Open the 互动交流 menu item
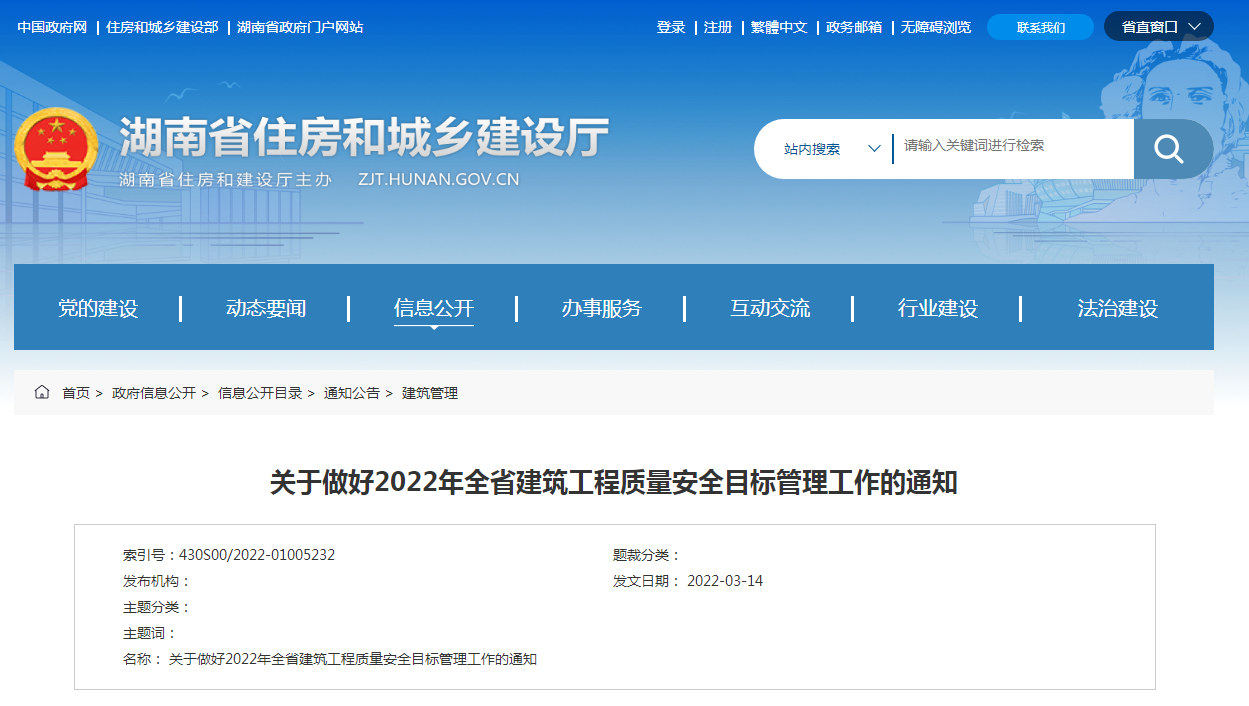The image size is (1249, 706). click(770, 308)
